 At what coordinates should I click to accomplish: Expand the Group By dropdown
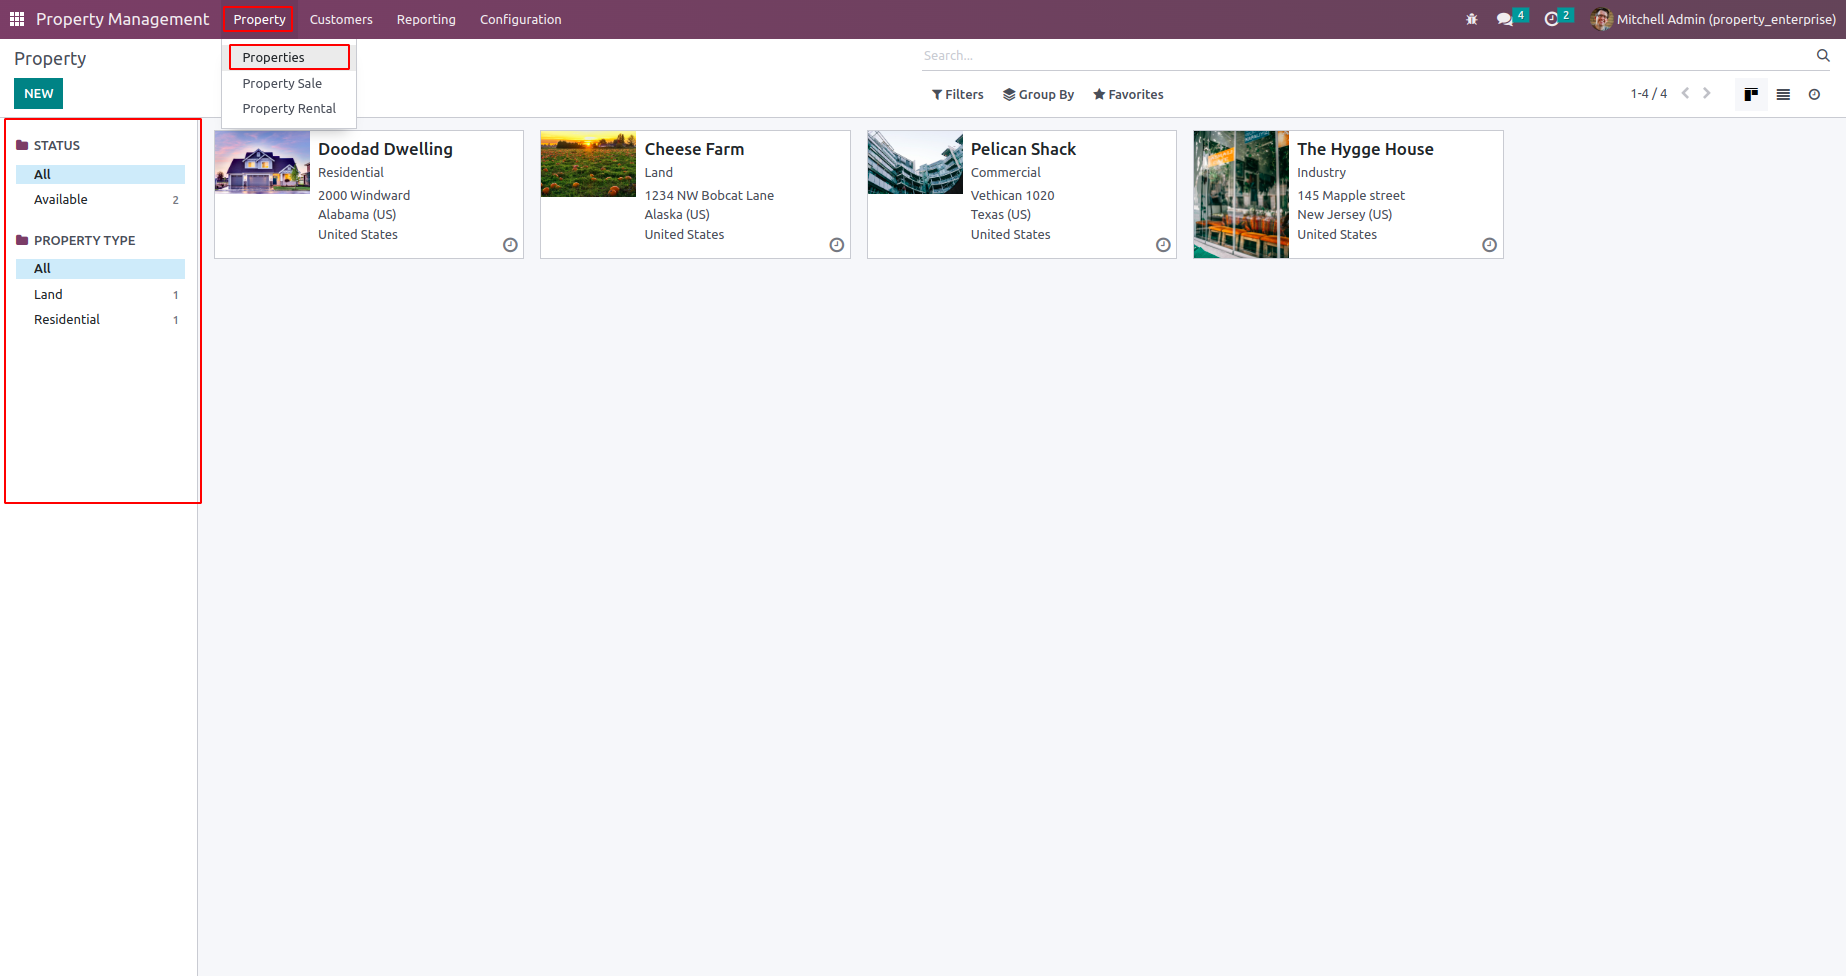point(1038,94)
